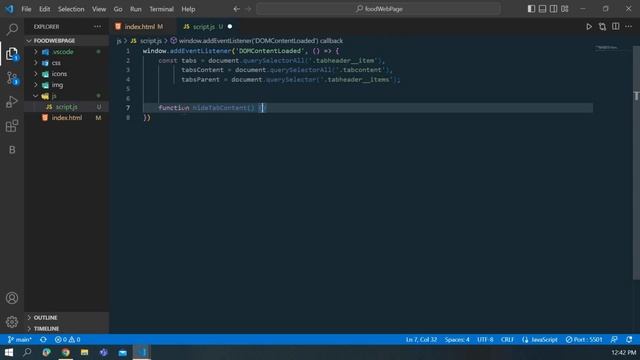Viewport: 640px width, 360px height.
Task: Click the VS Code logo icon
Action: click(x=9, y=9)
